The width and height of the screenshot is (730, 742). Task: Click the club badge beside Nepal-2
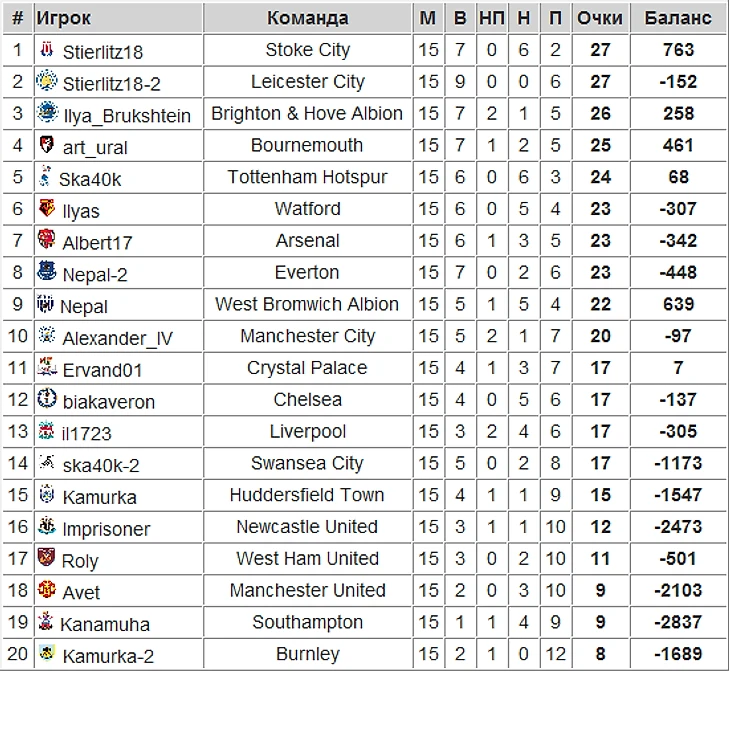click(x=47, y=272)
